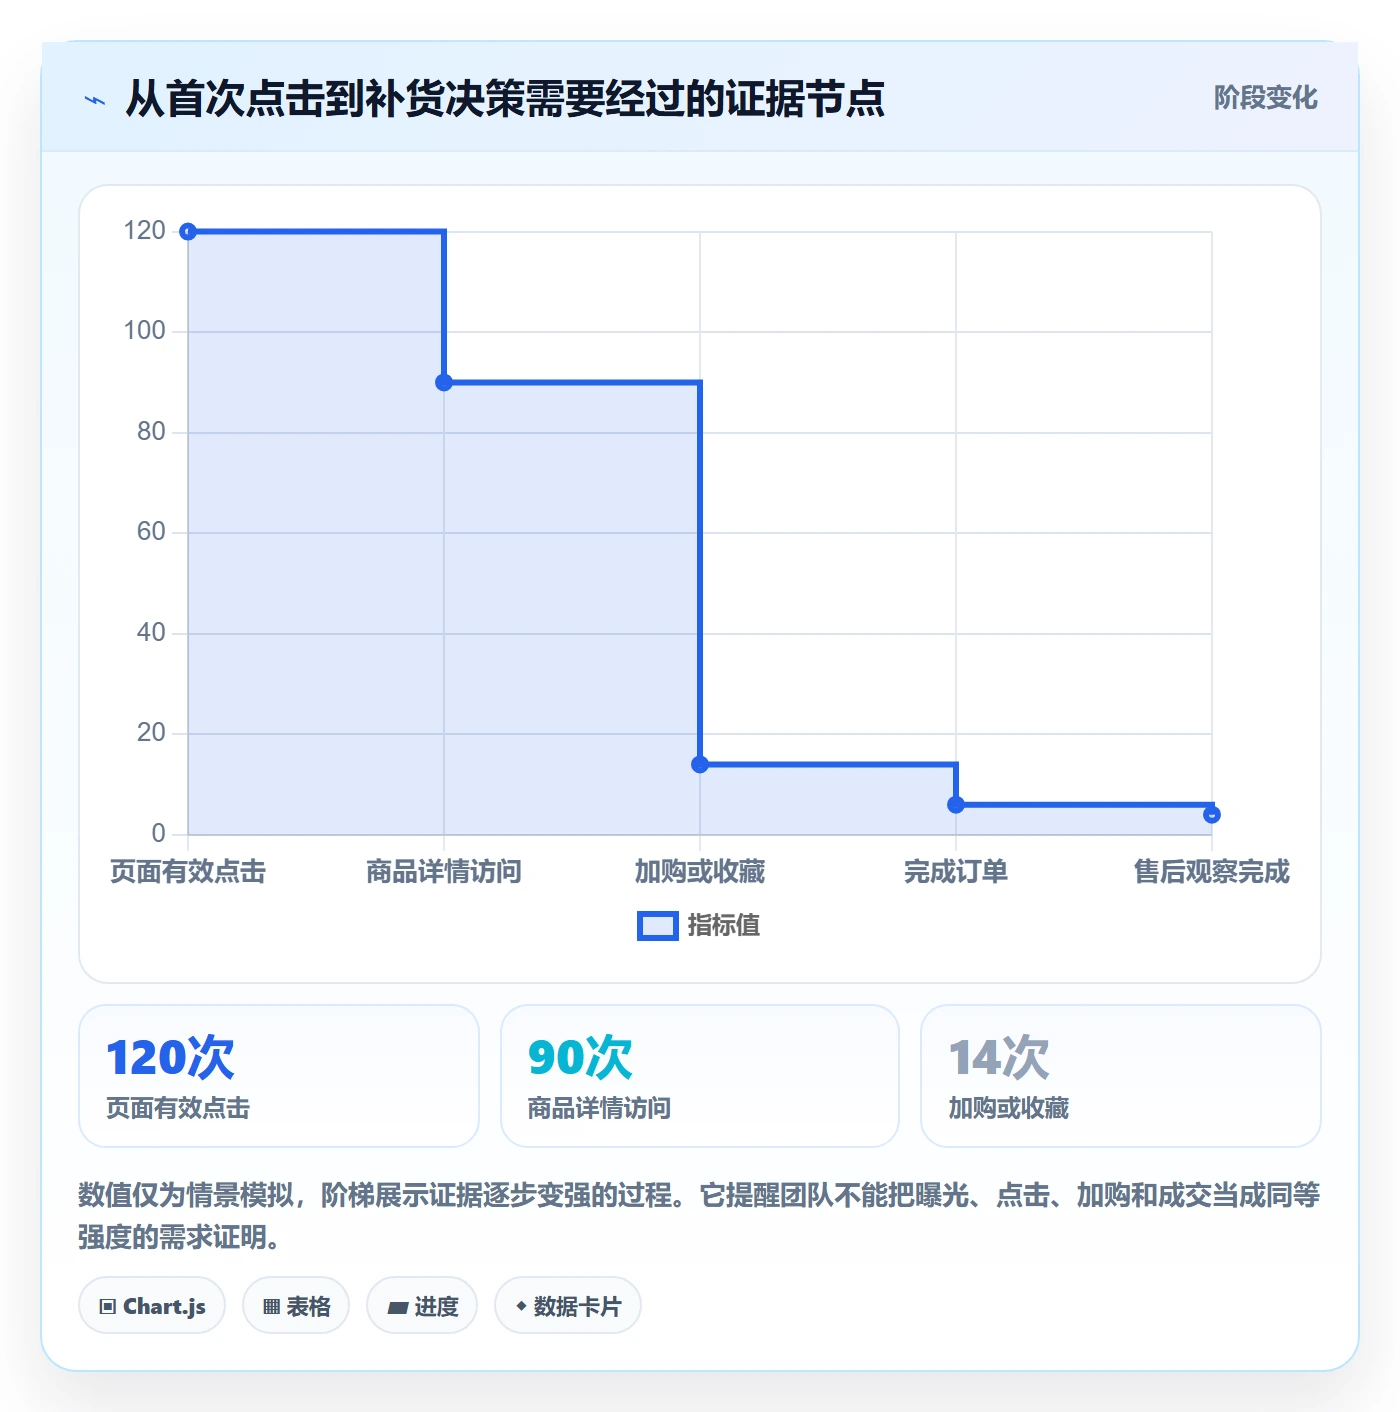This screenshot has height=1412, width=1400.
Task: Click the 数据卡片 tag
Action: tap(568, 1306)
